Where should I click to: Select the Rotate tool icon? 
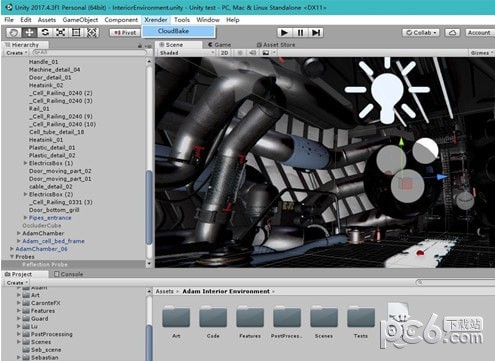click(x=45, y=33)
